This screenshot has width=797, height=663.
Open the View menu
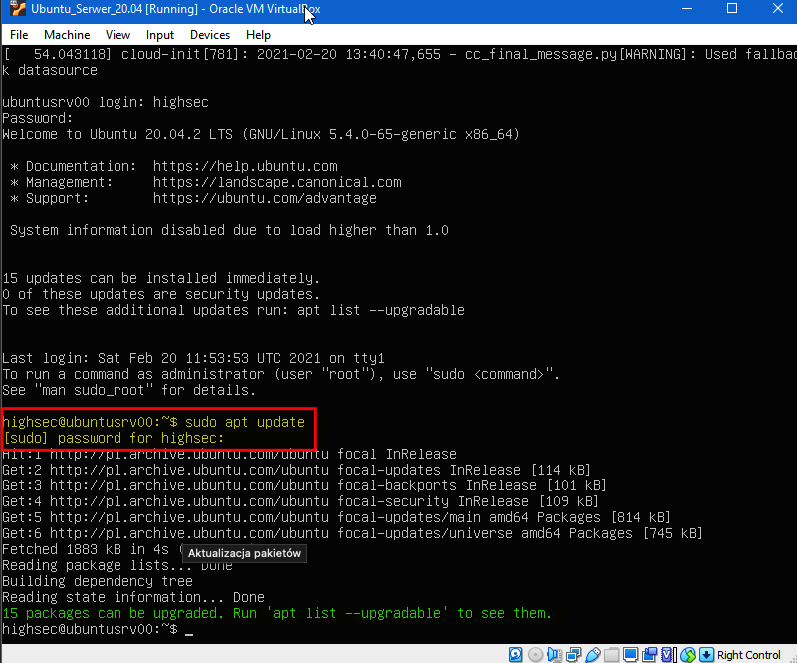coord(118,35)
